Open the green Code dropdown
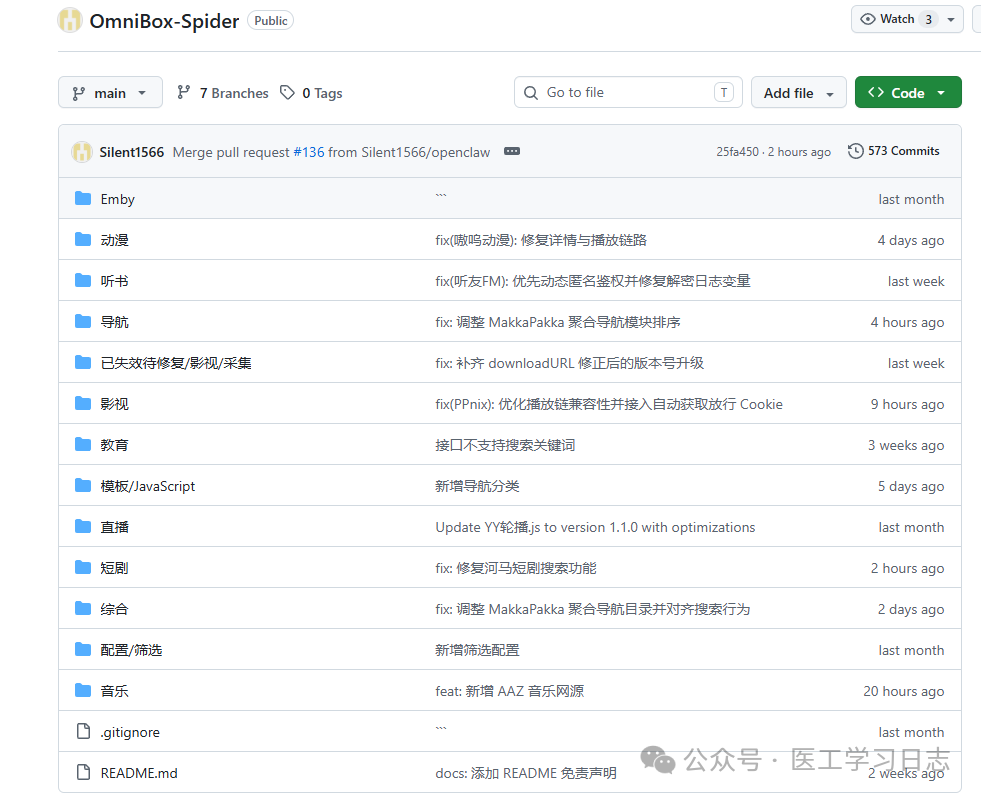Viewport: 981px width, 798px height. pyautogui.click(x=907, y=91)
